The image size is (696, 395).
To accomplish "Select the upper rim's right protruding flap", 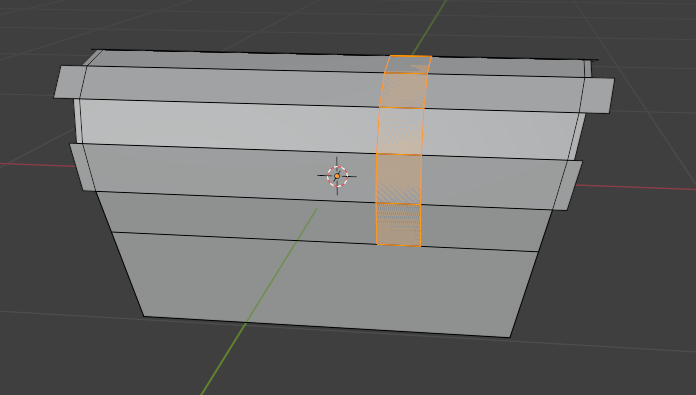I will tap(598, 95).
